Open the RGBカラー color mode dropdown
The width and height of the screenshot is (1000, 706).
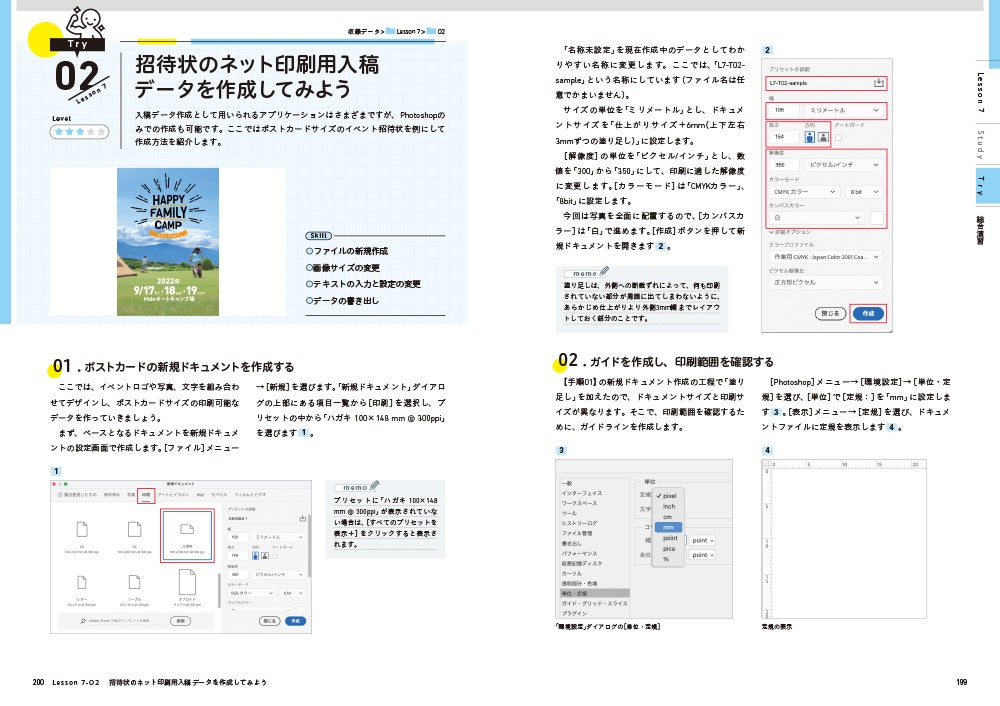[x=252, y=593]
